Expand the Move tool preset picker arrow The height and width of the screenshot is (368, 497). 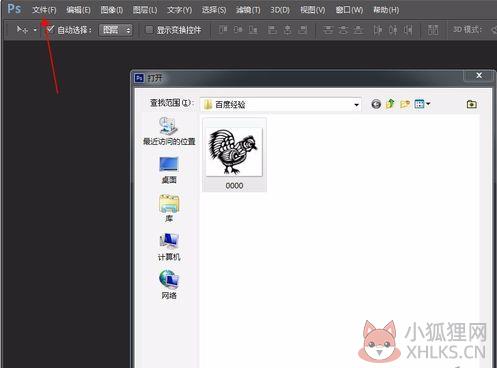[x=35, y=30]
